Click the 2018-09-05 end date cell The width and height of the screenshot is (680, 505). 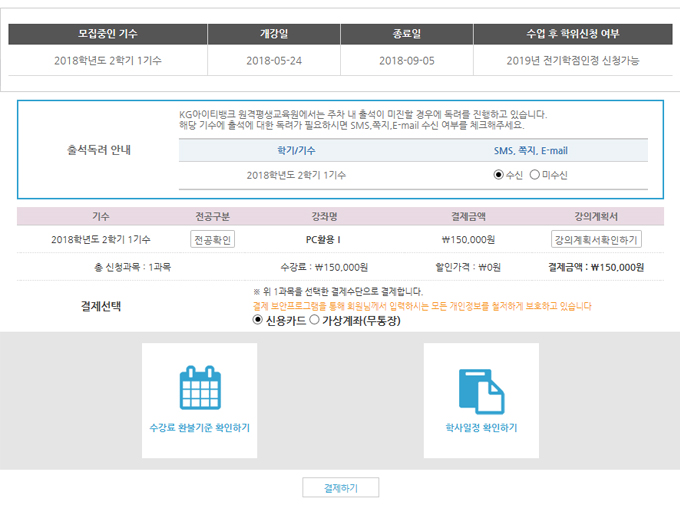(x=407, y=61)
